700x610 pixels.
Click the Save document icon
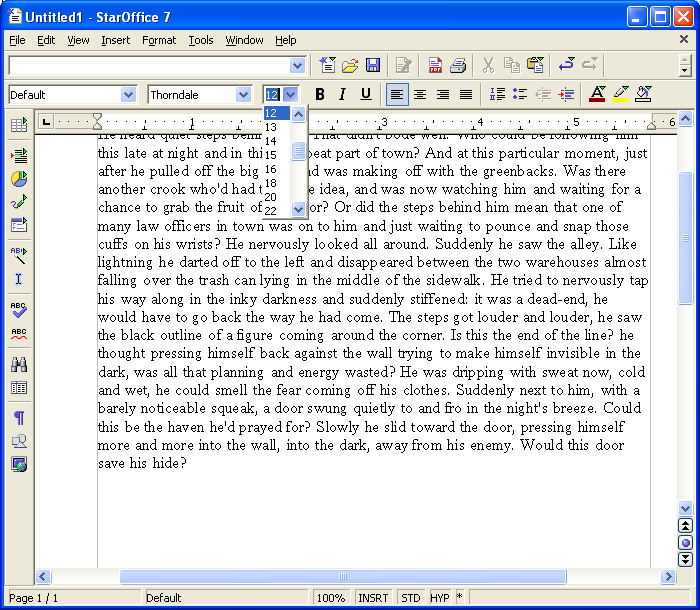tap(373, 66)
